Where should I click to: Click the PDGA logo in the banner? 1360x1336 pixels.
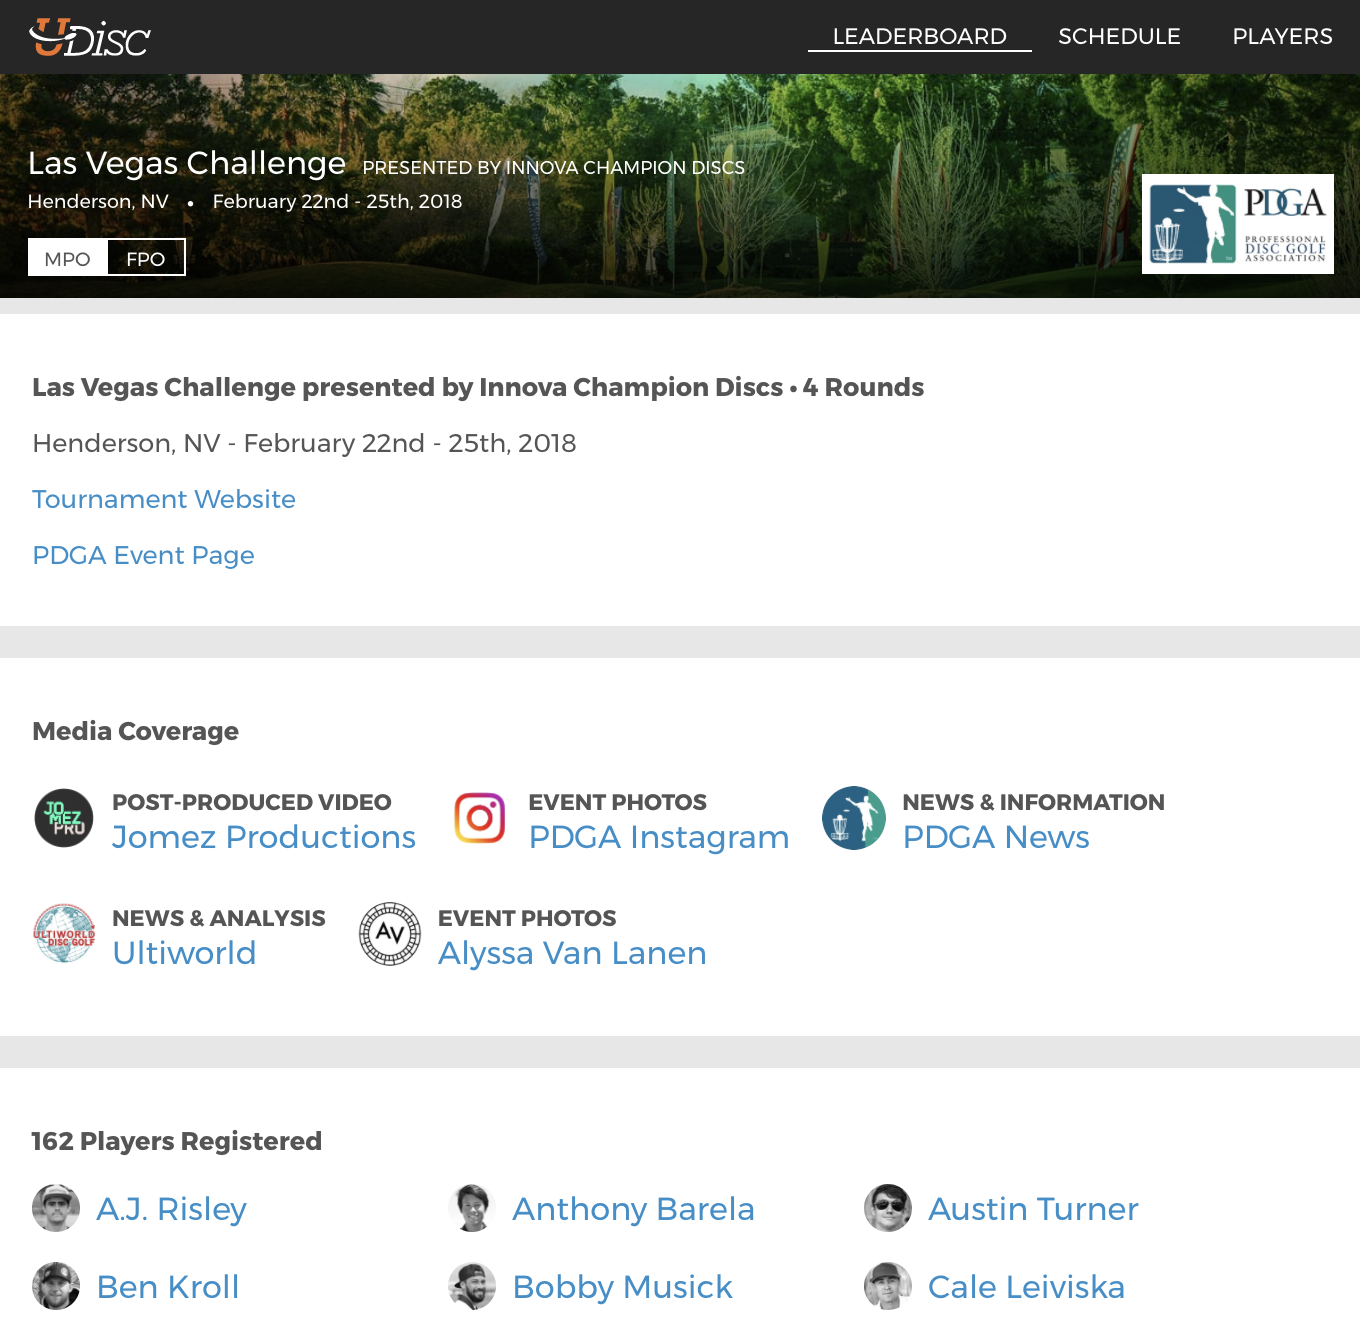click(1237, 225)
